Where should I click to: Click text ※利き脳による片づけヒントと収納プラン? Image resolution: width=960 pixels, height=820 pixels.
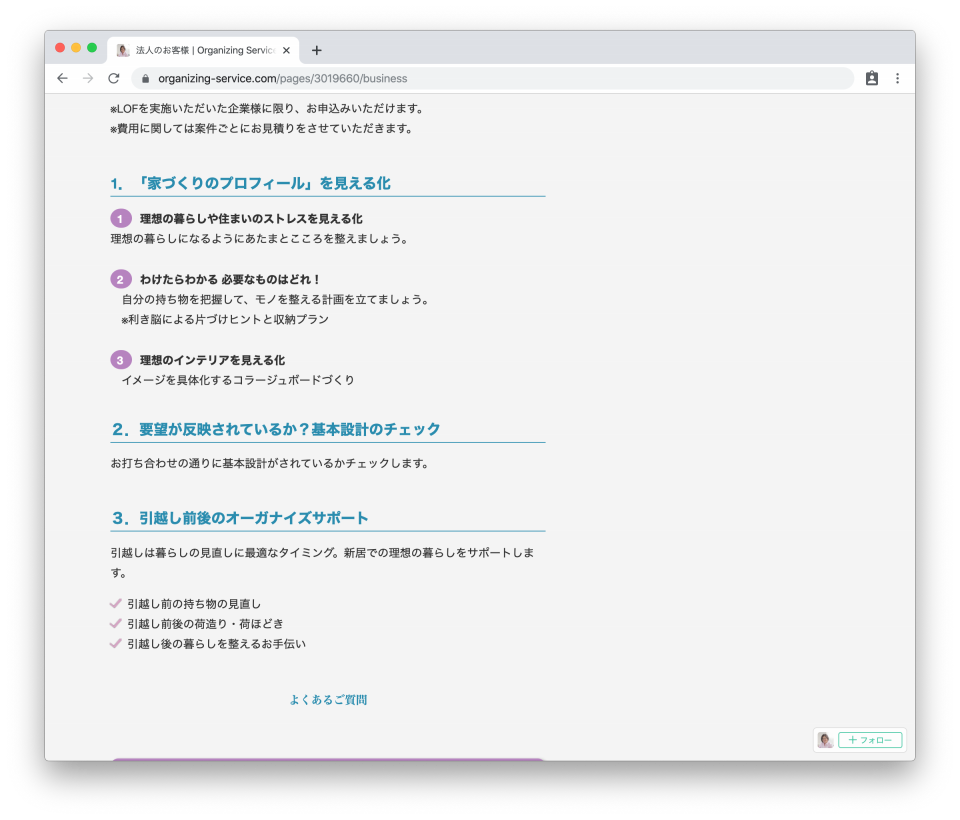tap(225, 320)
